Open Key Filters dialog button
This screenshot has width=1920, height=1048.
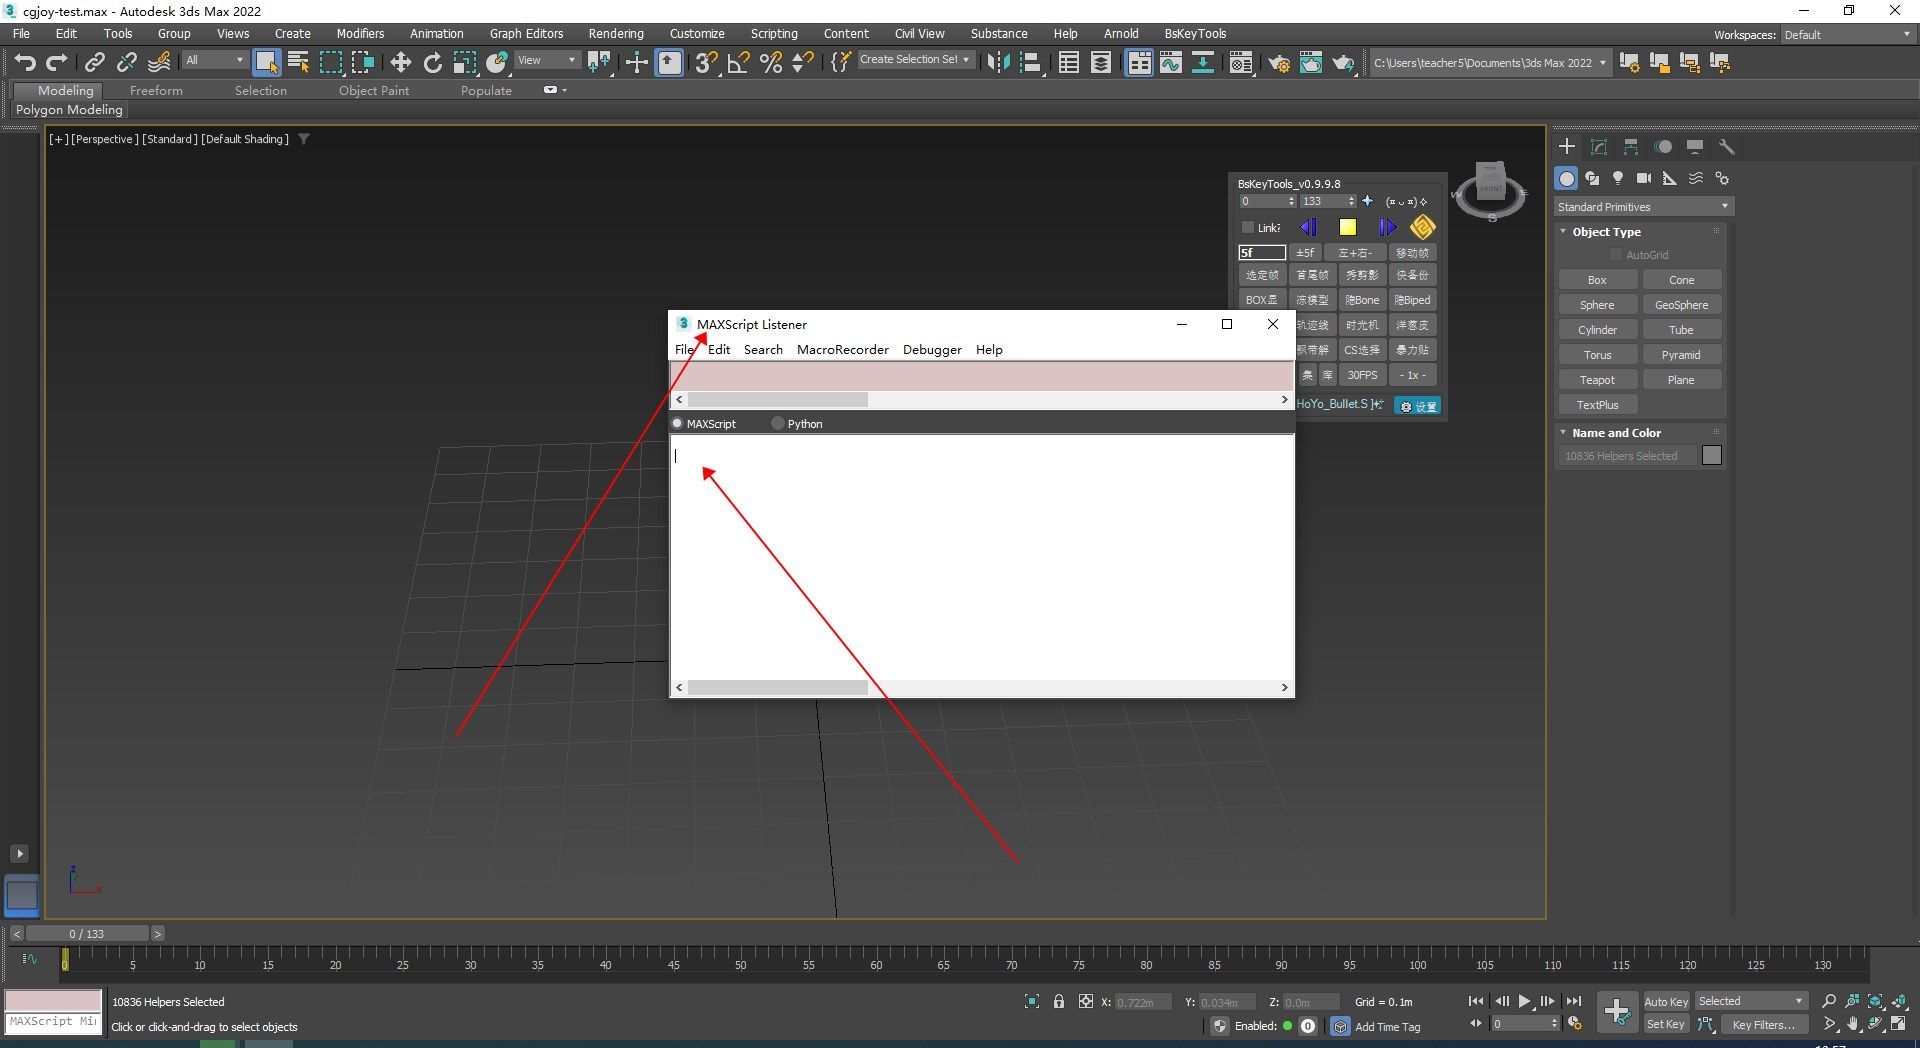click(x=1763, y=1025)
